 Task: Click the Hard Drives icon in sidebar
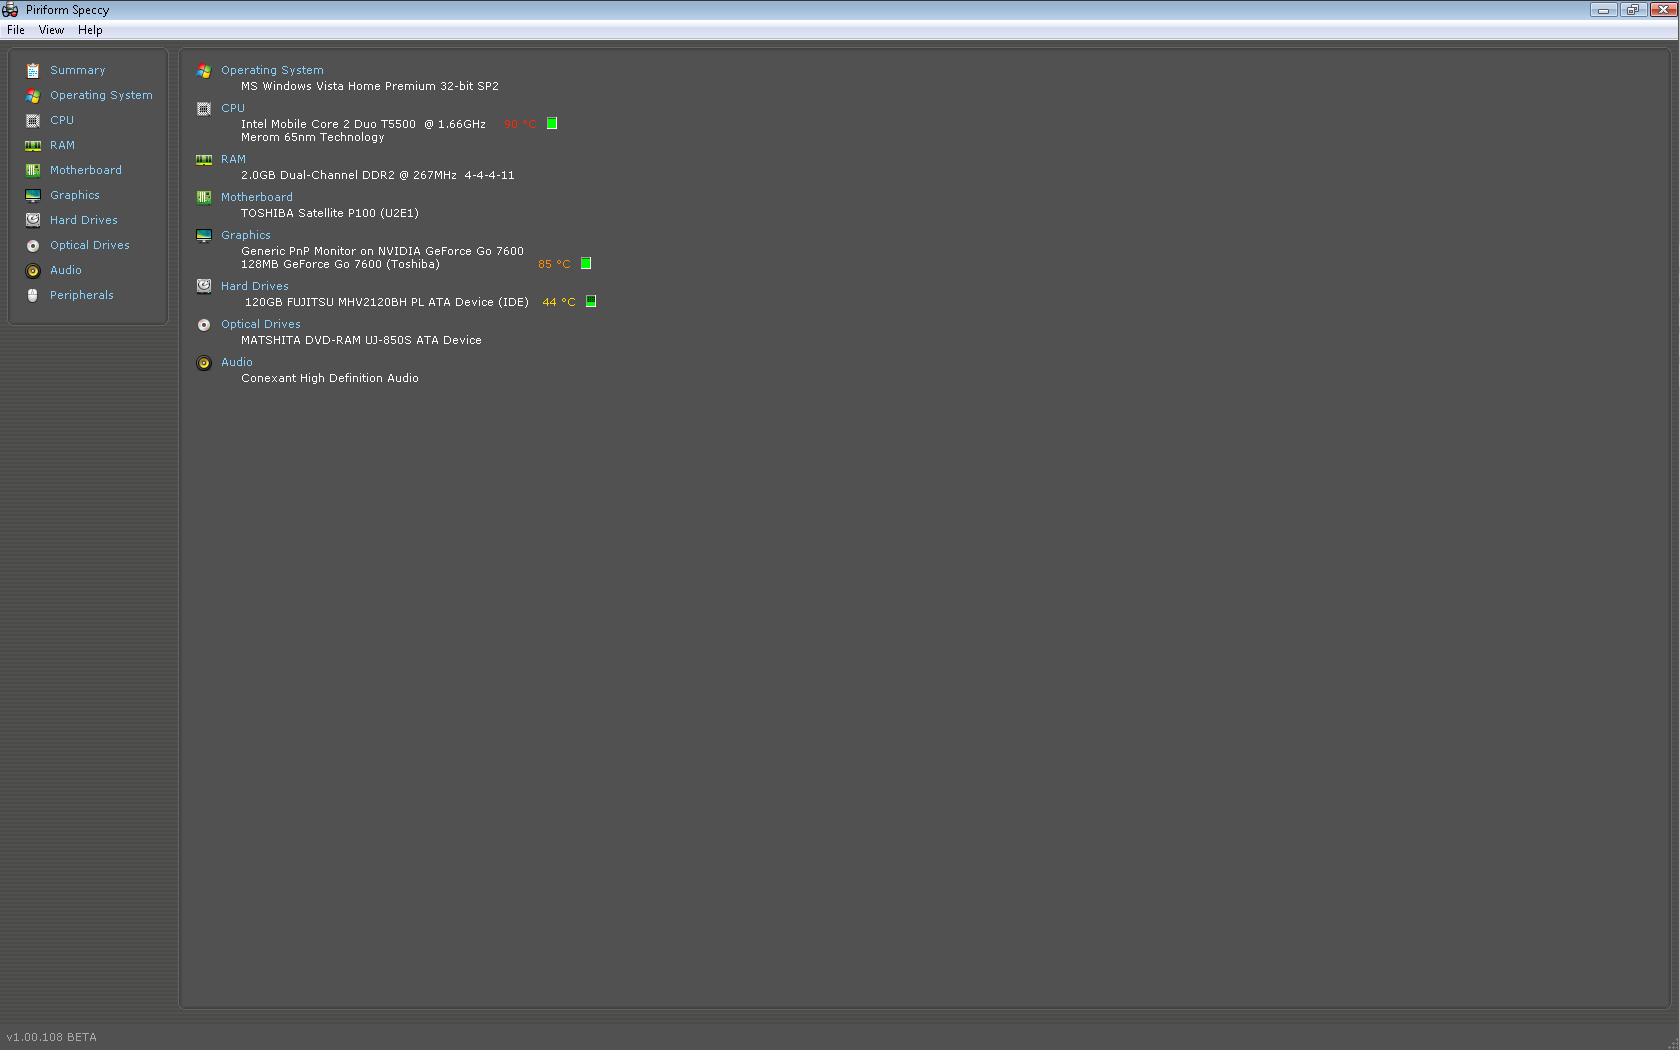coord(33,220)
